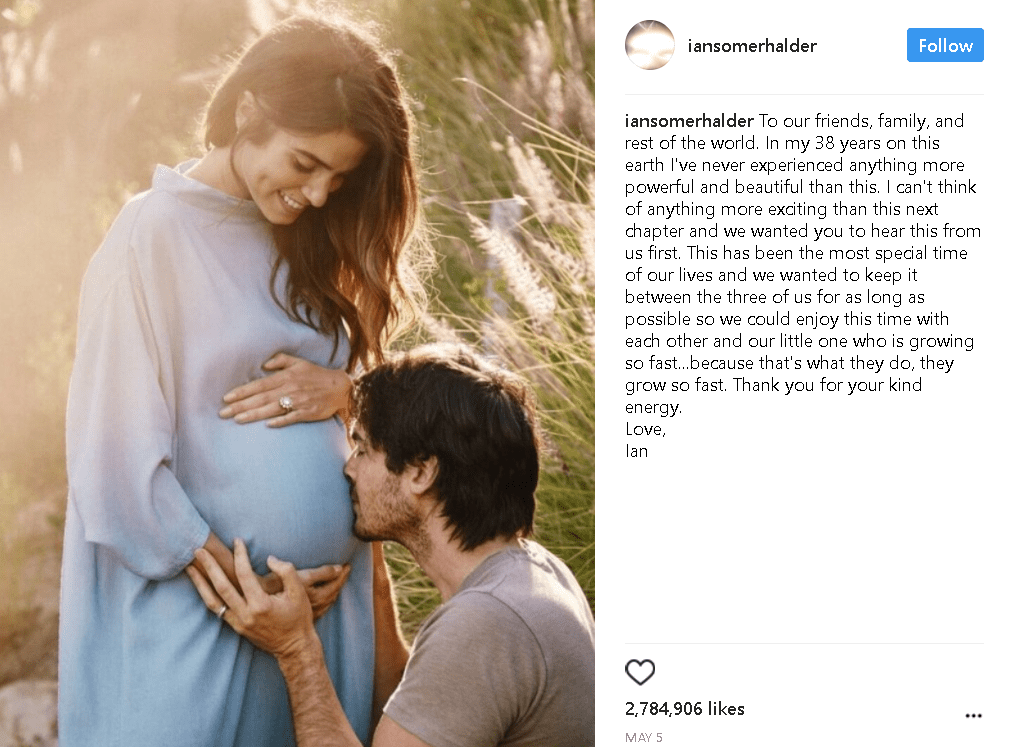This screenshot has height=747, width=1010.
Task: Click the diamond ring on woman's hand
Action: coord(285,404)
